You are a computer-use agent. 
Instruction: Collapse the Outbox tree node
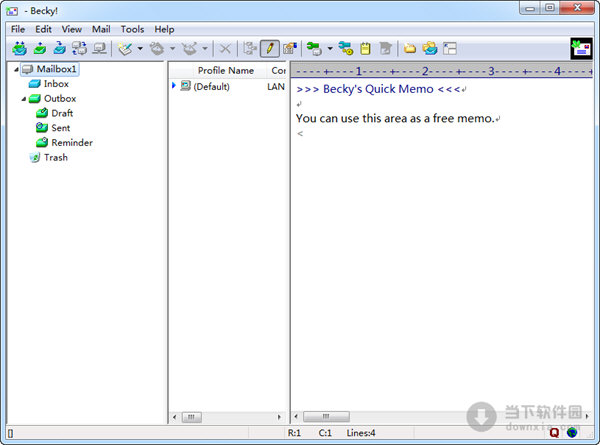[24, 99]
